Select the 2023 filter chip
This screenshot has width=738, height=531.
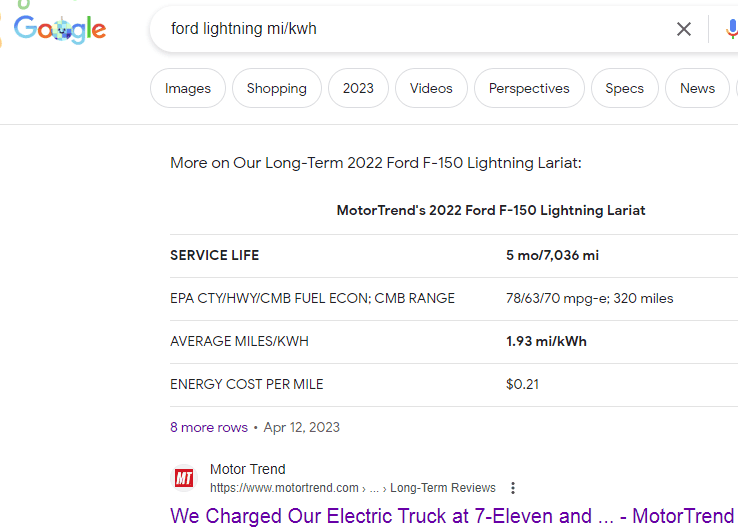(358, 88)
